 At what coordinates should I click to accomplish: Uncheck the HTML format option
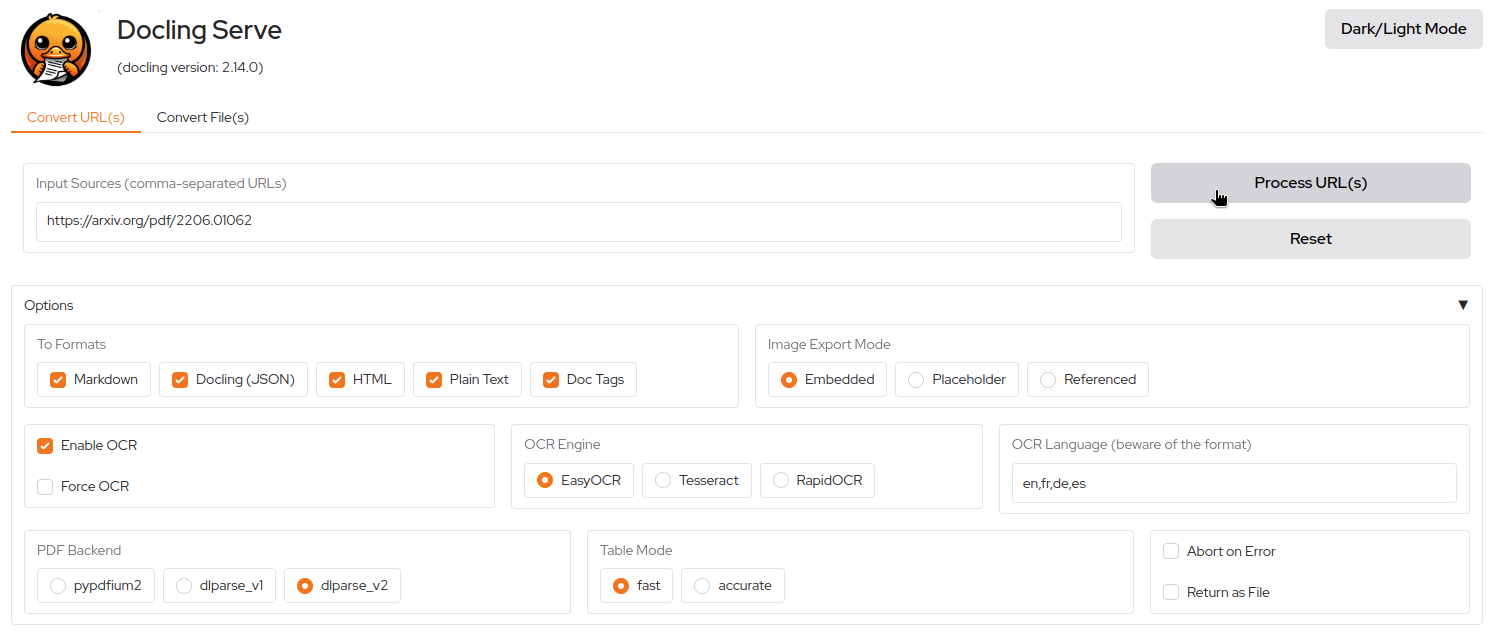(x=334, y=379)
